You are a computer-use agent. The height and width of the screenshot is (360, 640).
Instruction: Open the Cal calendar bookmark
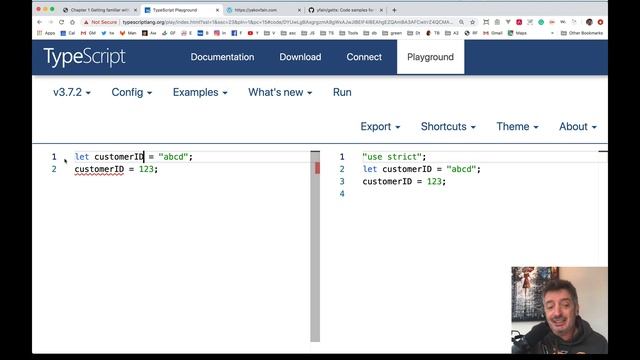pos(68,33)
